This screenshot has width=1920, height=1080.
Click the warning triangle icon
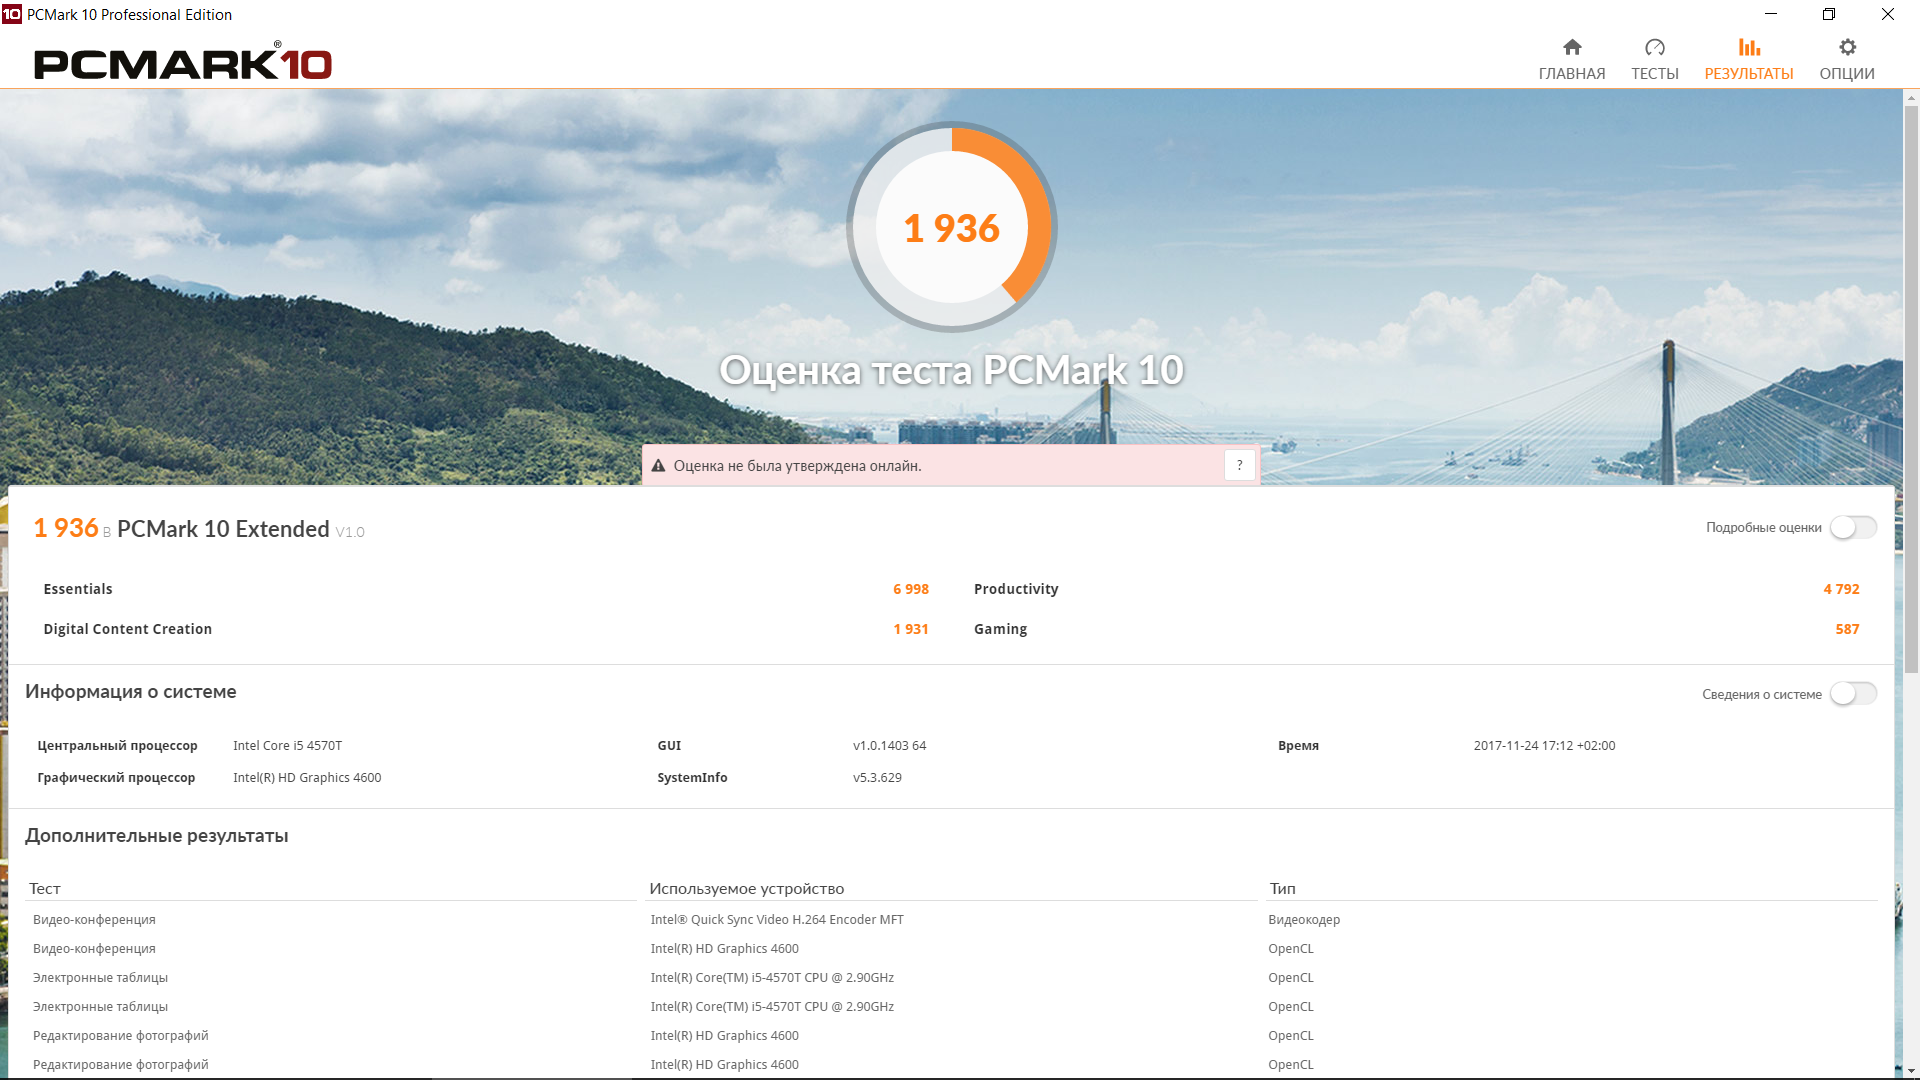pyautogui.click(x=658, y=466)
